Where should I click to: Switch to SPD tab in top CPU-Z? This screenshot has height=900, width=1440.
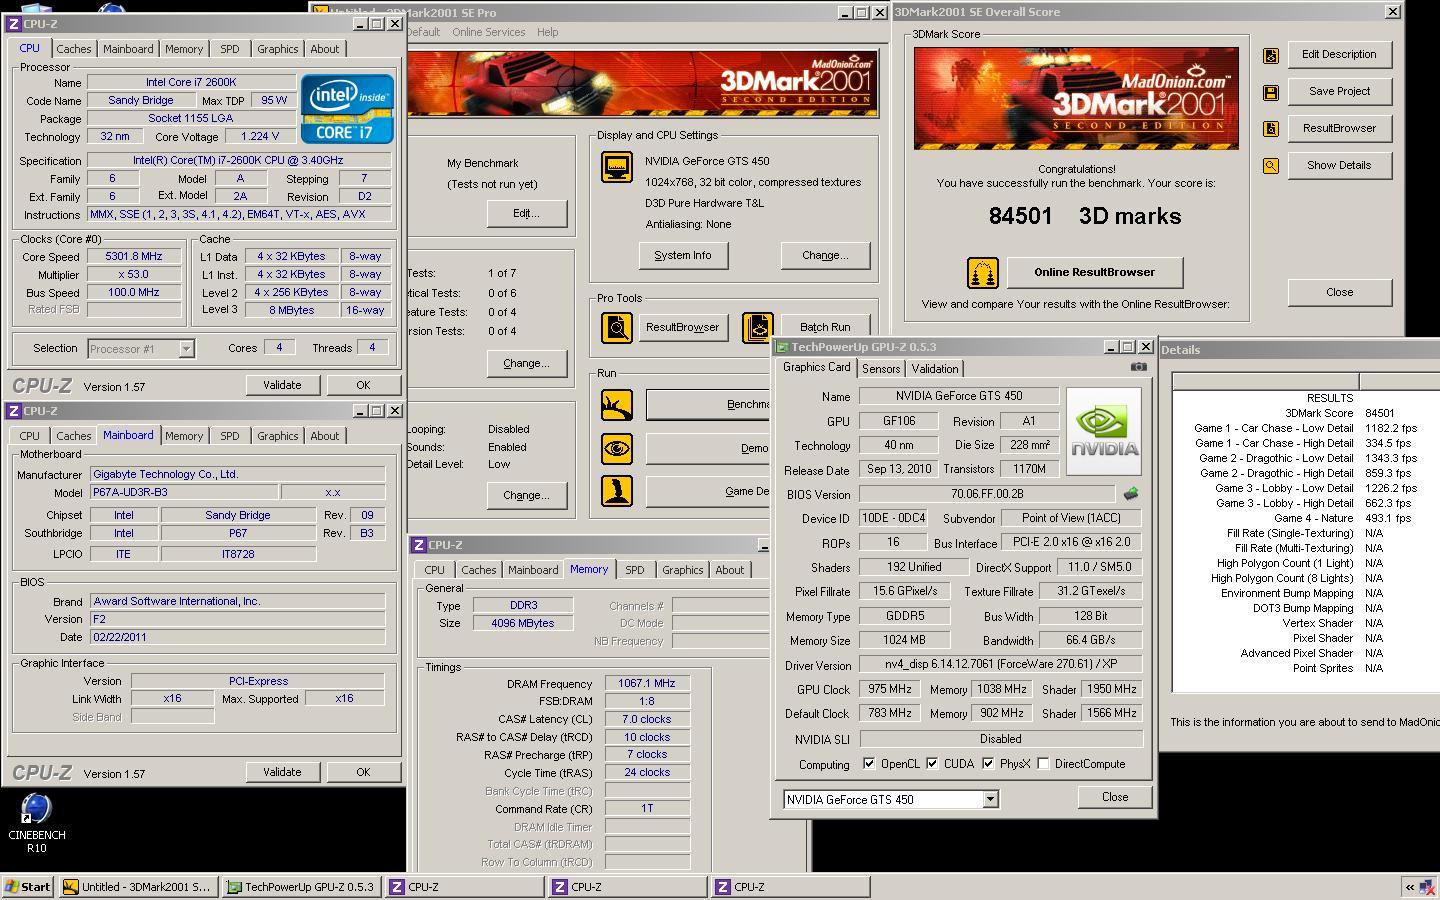(x=229, y=49)
